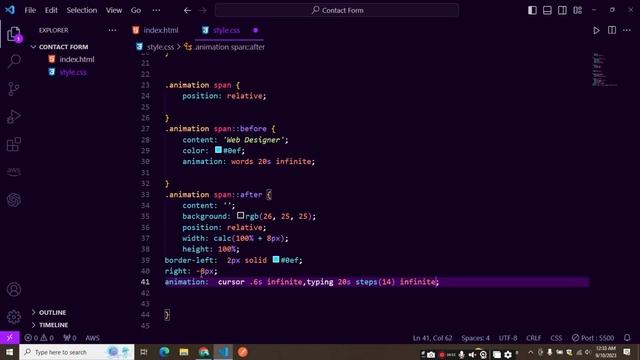The image size is (640, 360).
Task: Close the unsaved style.css tab dot
Action: click(256, 30)
